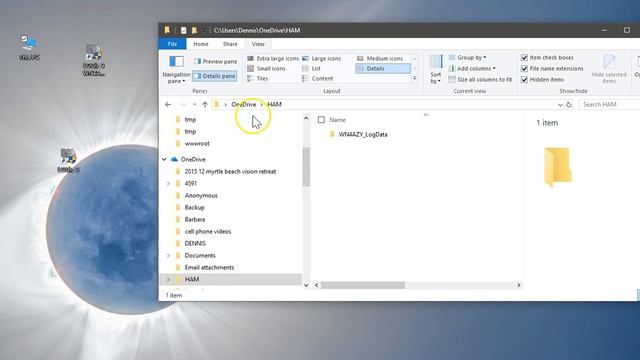Select the Details layout
Screen dimensions: 640x360
click(x=382, y=69)
